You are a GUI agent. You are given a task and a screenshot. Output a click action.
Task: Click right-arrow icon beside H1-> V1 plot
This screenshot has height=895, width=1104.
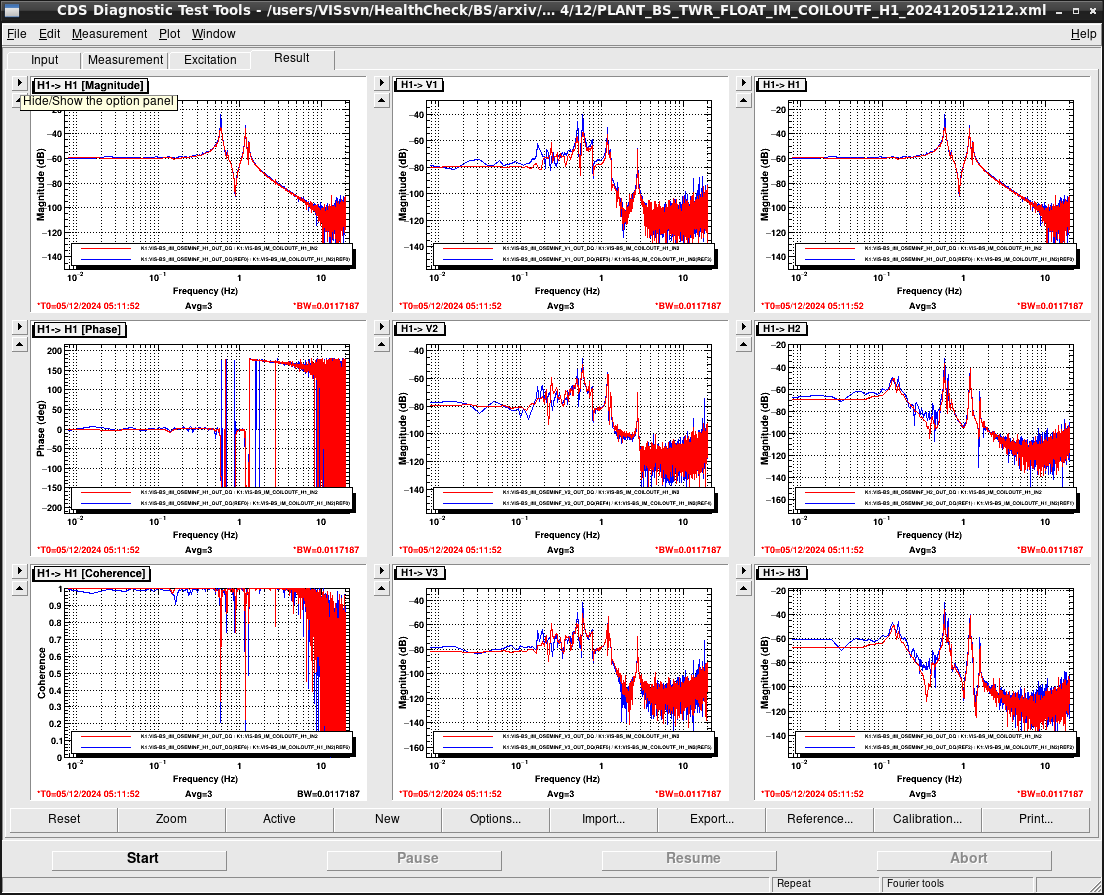pos(382,83)
